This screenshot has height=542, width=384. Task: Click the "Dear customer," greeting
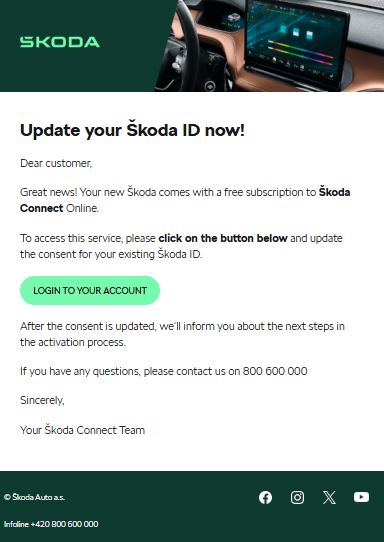[x=56, y=163]
